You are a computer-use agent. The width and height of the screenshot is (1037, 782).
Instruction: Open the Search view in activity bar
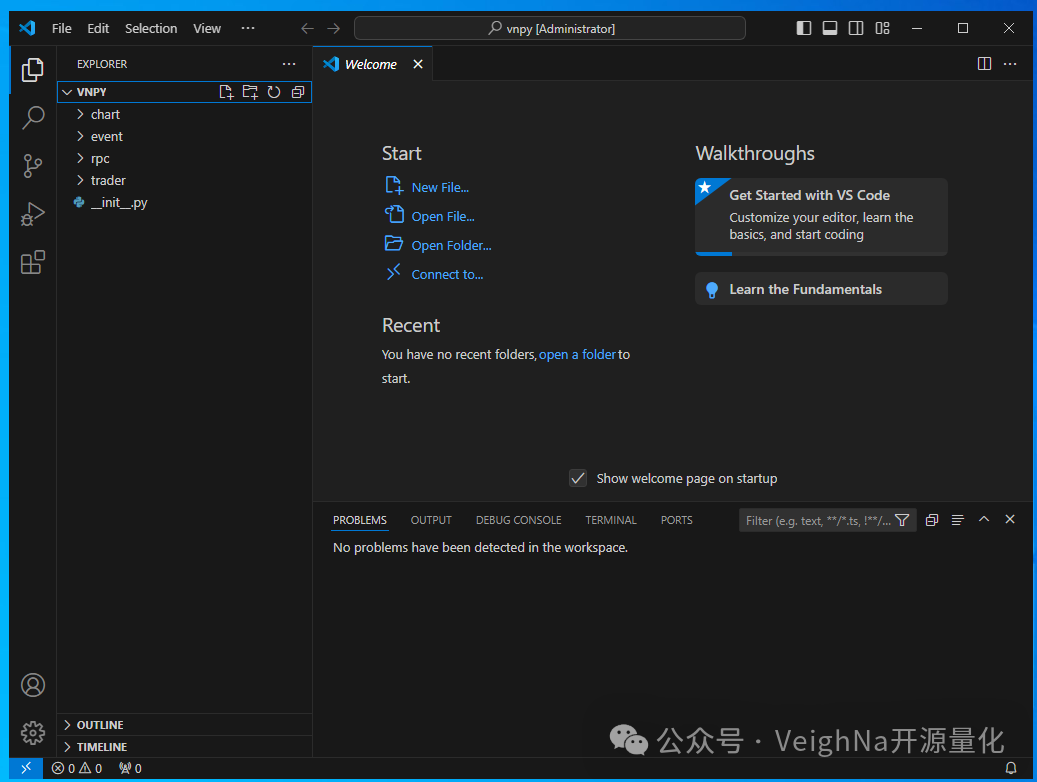(33, 118)
